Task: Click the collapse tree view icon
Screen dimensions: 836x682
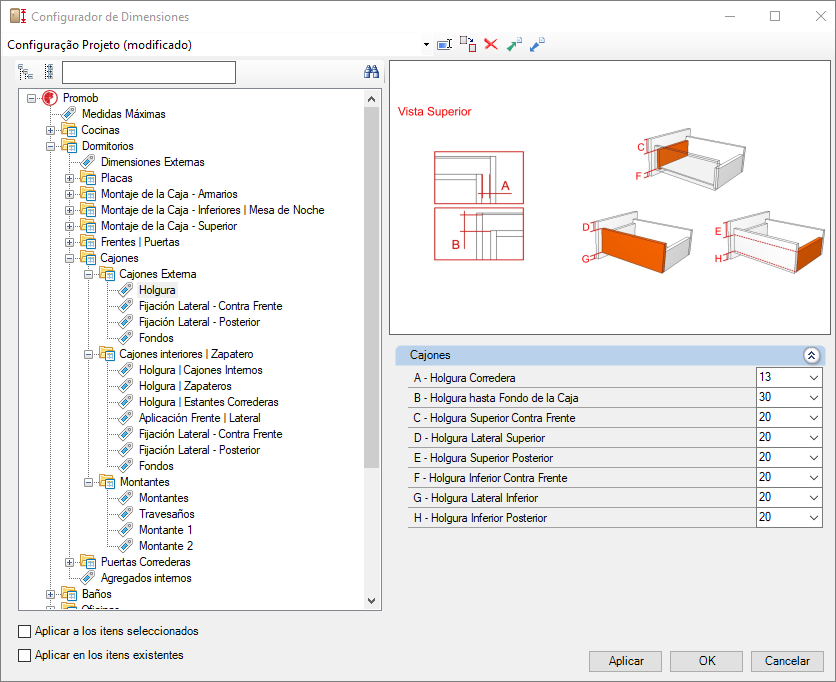Action: point(49,71)
